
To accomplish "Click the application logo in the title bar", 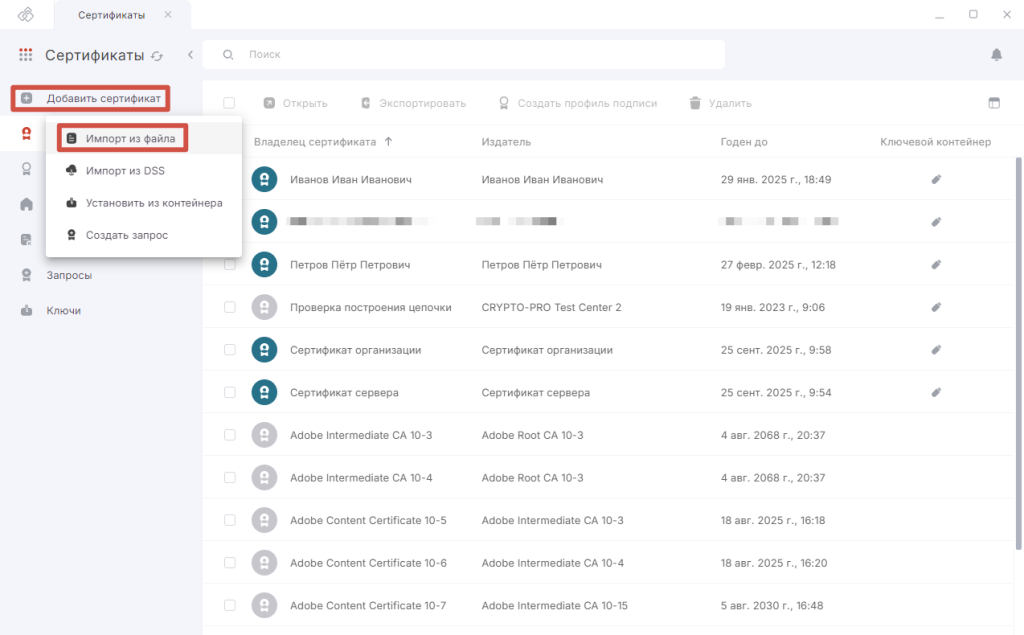I will 25,14.
